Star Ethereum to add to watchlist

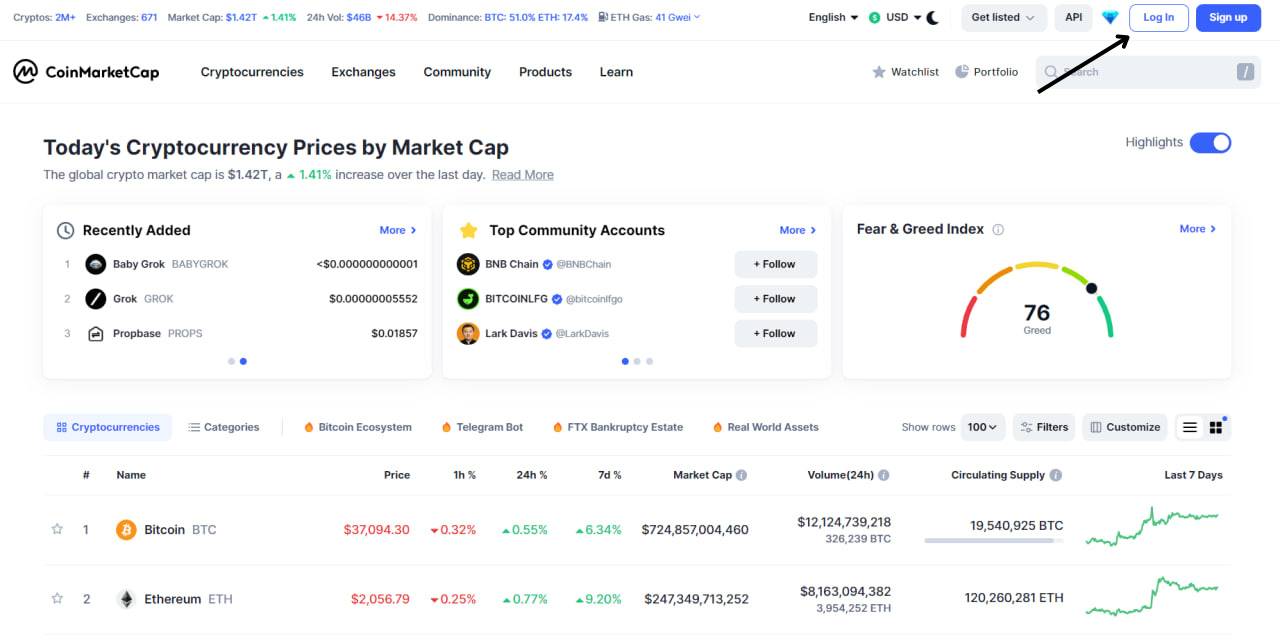(57, 599)
